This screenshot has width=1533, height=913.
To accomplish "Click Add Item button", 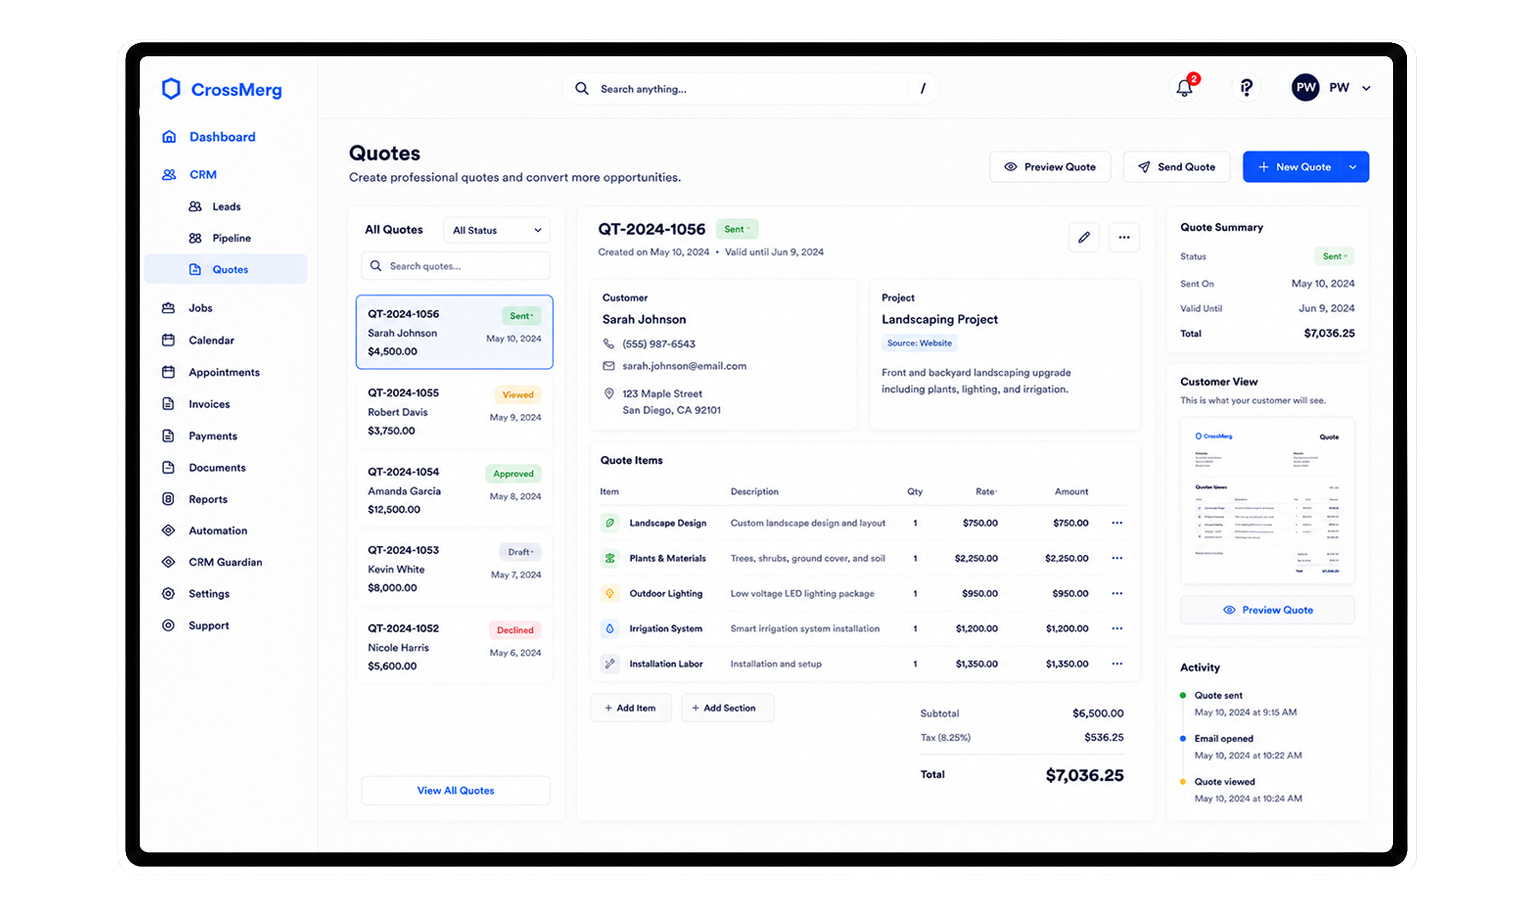I will click(631, 708).
